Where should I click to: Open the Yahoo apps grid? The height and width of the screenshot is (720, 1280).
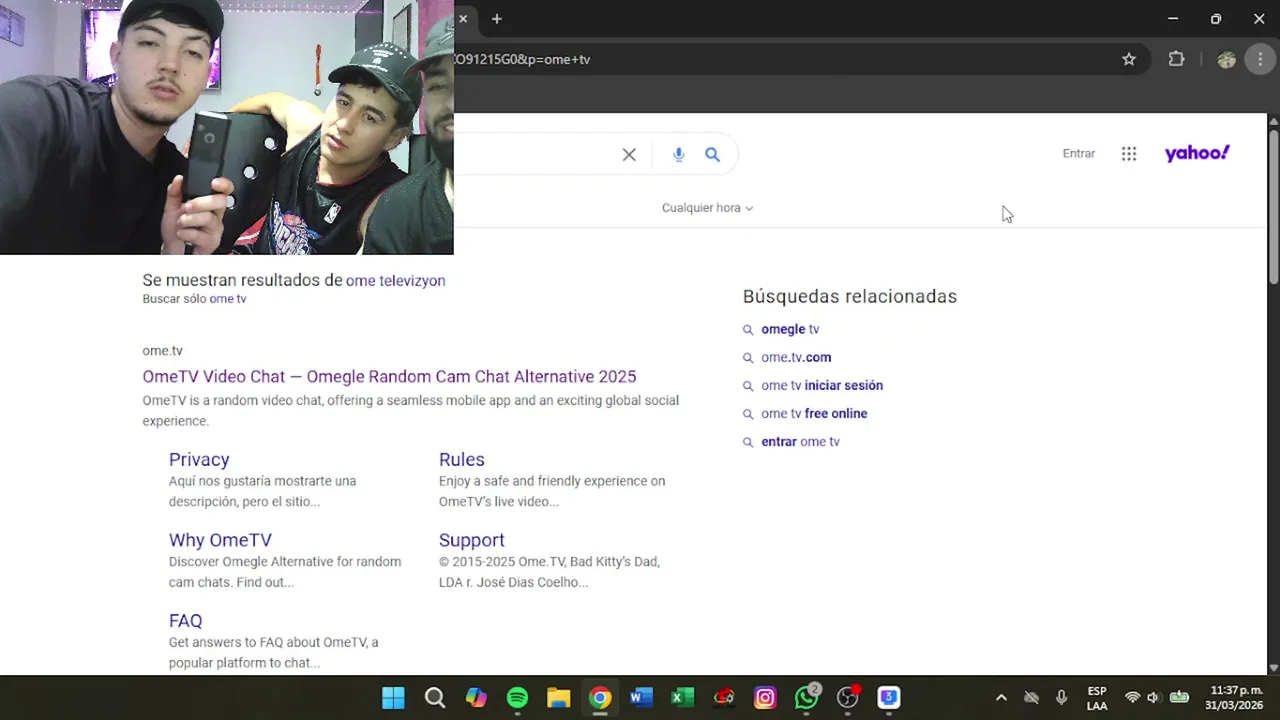1129,153
